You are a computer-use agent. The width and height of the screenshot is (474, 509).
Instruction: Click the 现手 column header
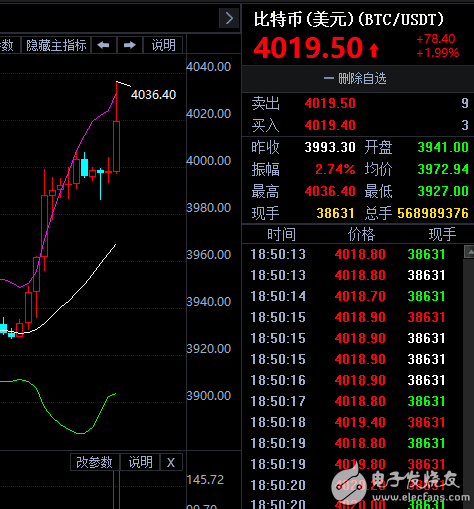coord(442,234)
